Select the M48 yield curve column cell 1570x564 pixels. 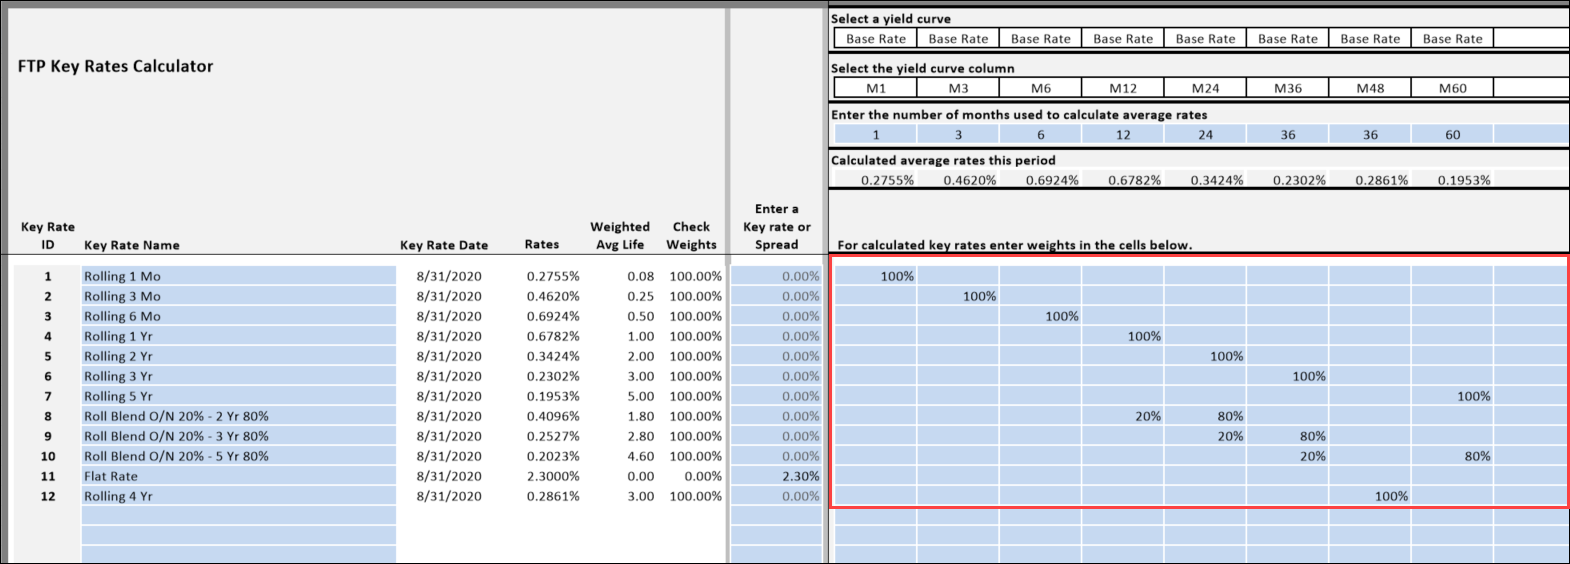tap(1370, 88)
